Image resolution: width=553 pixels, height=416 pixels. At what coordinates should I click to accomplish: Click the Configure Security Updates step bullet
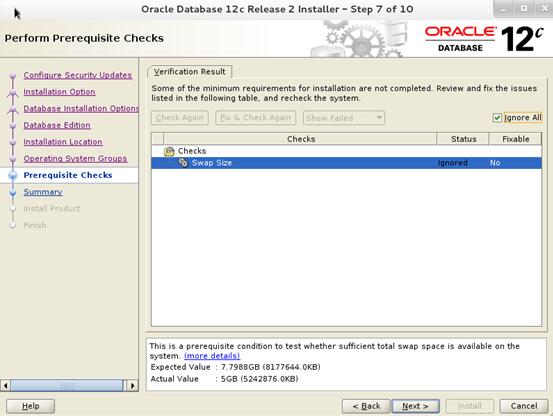tap(13, 75)
